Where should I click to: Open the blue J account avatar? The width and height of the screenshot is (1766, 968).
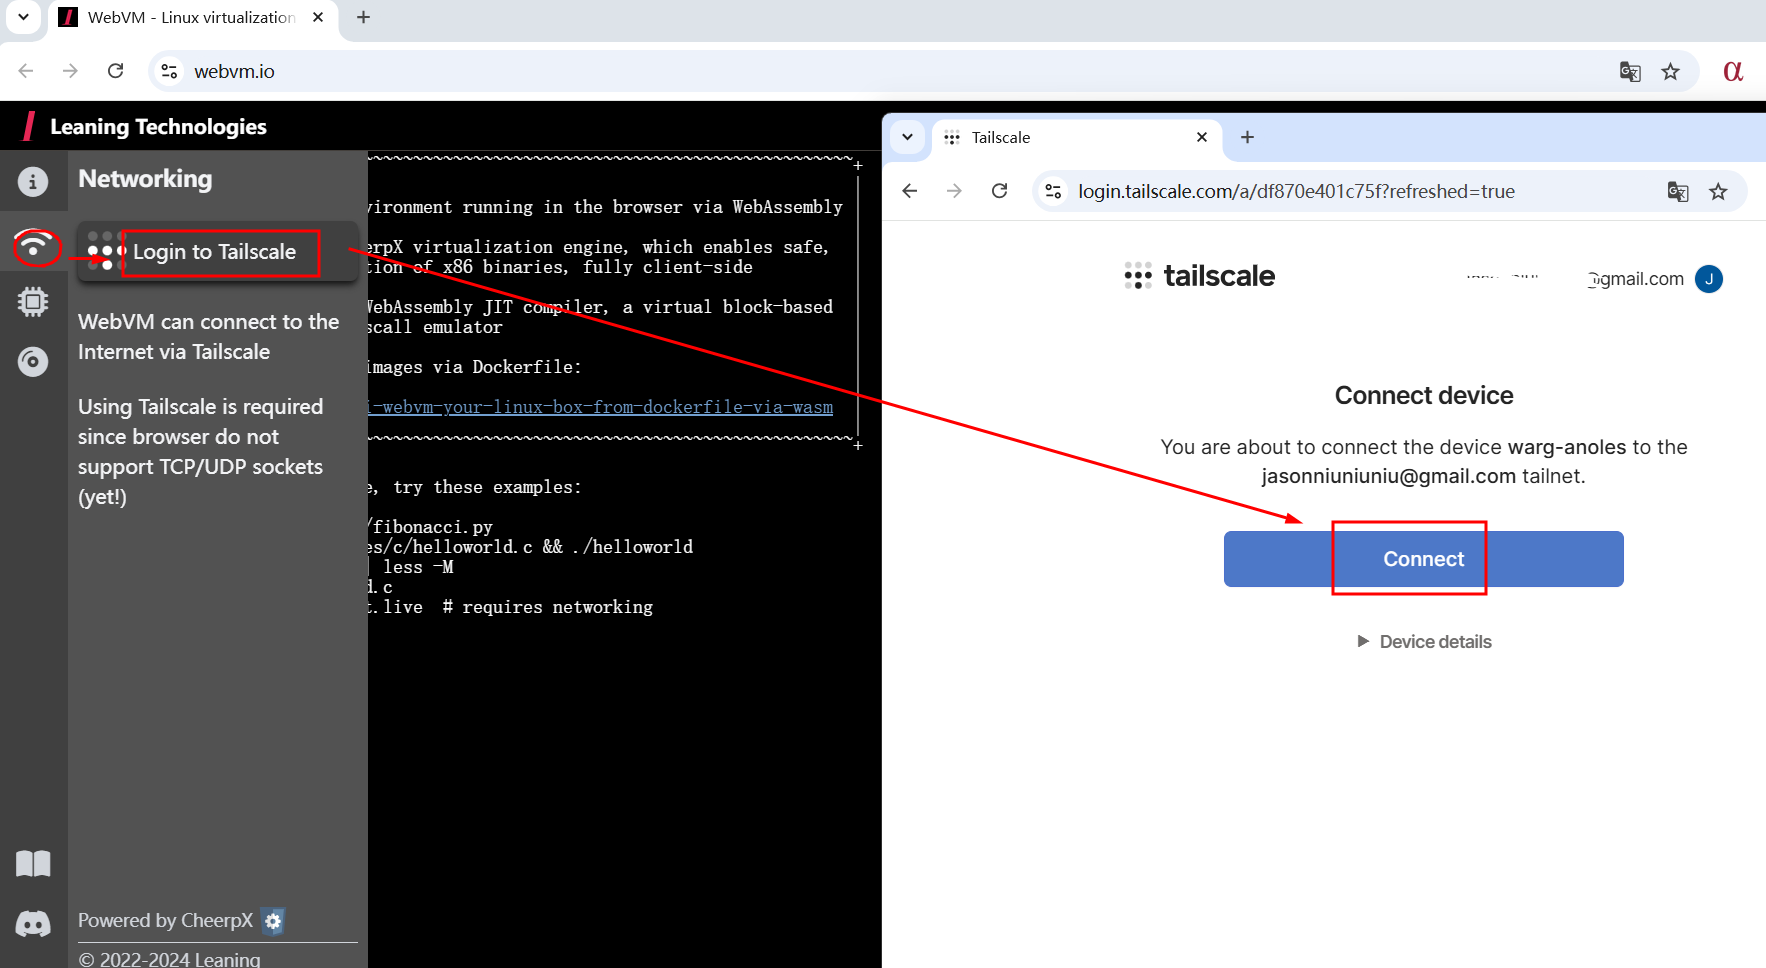(x=1709, y=279)
